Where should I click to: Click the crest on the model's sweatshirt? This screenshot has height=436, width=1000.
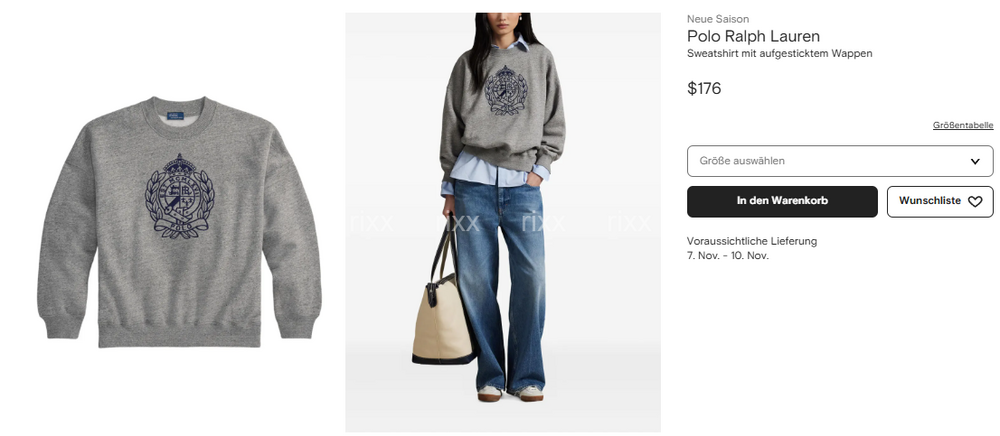click(x=506, y=90)
